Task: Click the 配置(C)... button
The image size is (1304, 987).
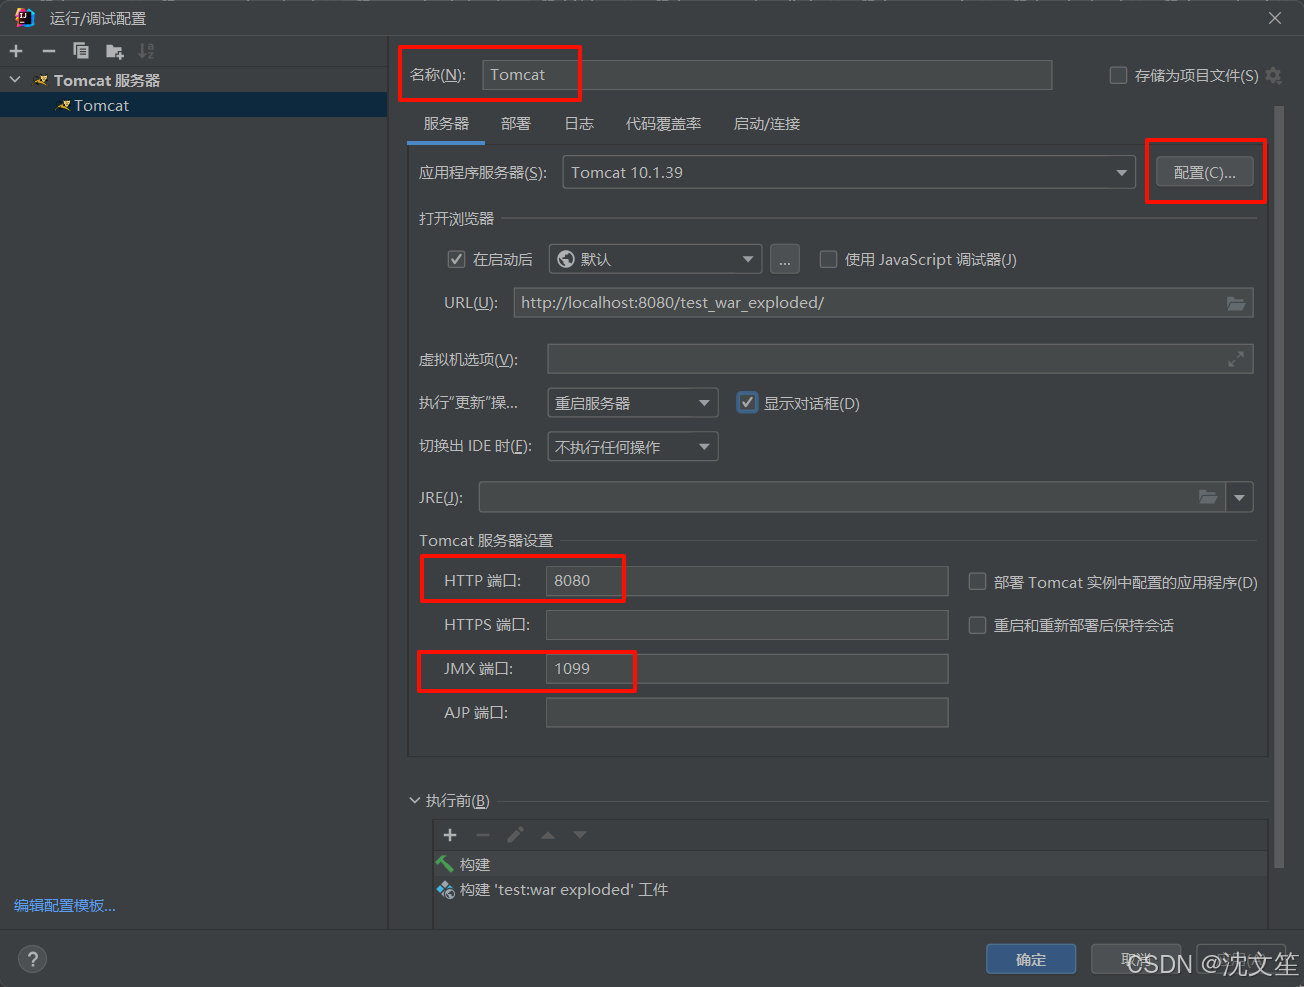Action: tap(1205, 172)
